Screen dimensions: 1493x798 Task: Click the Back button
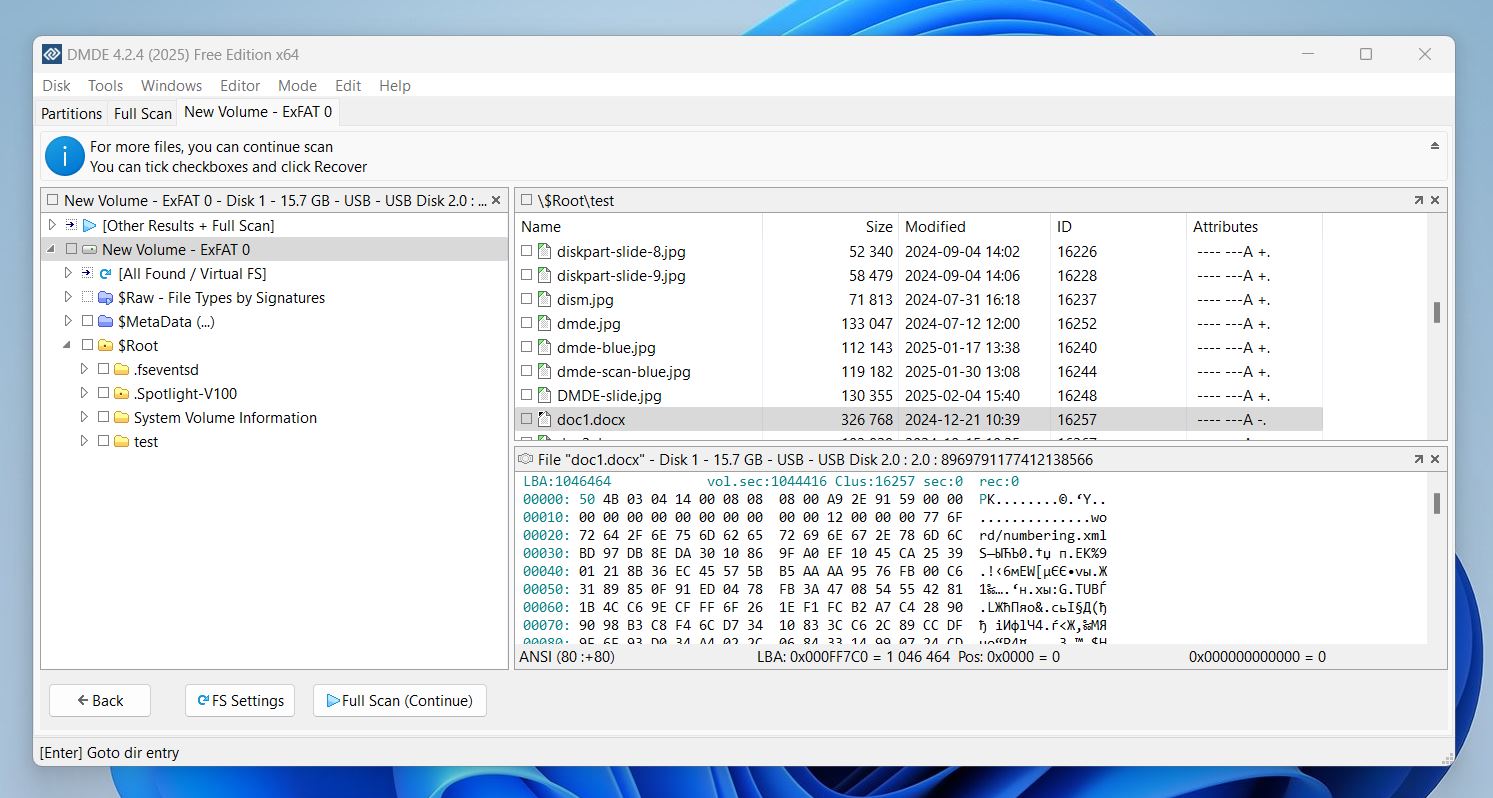pyautogui.click(x=100, y=701)
